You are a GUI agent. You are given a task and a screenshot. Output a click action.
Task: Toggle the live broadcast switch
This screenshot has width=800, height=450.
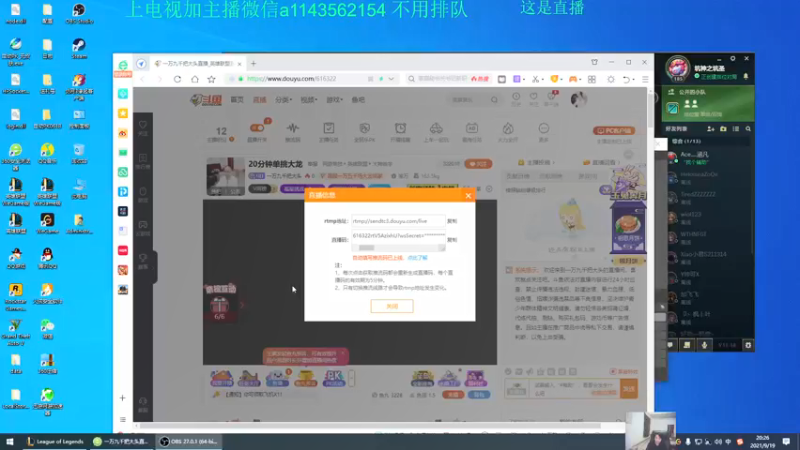[257, 128]
